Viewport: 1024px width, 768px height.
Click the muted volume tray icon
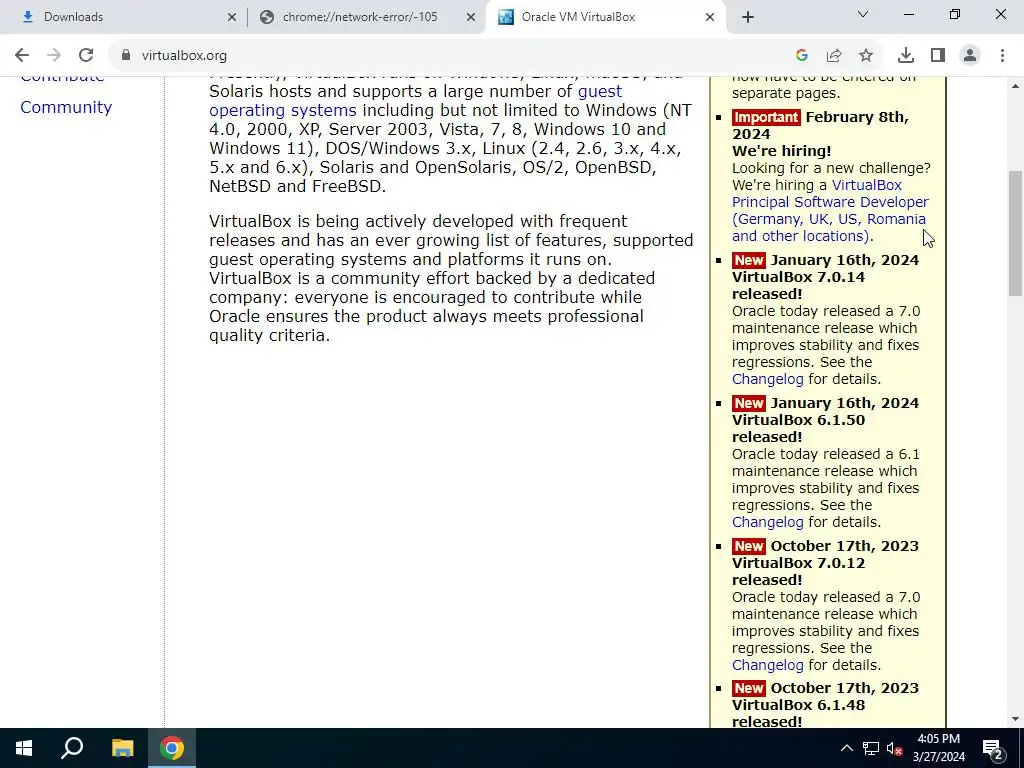pyautogui.click(x=894, y=748)
